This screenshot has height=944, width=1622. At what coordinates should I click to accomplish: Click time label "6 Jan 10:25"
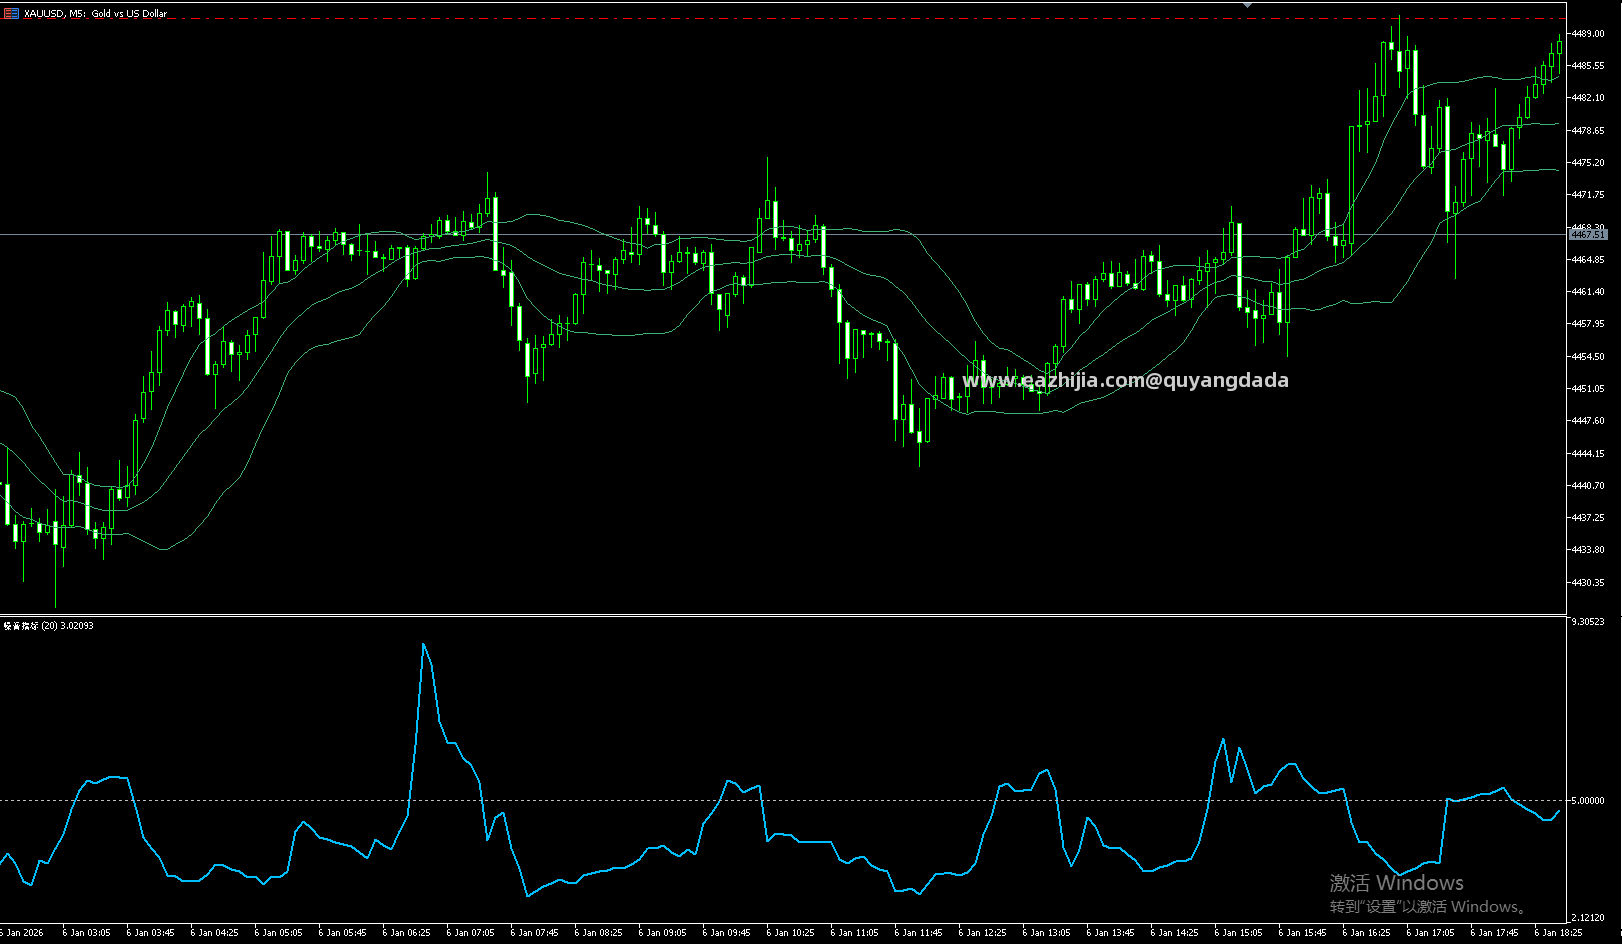tap(790, 933)
